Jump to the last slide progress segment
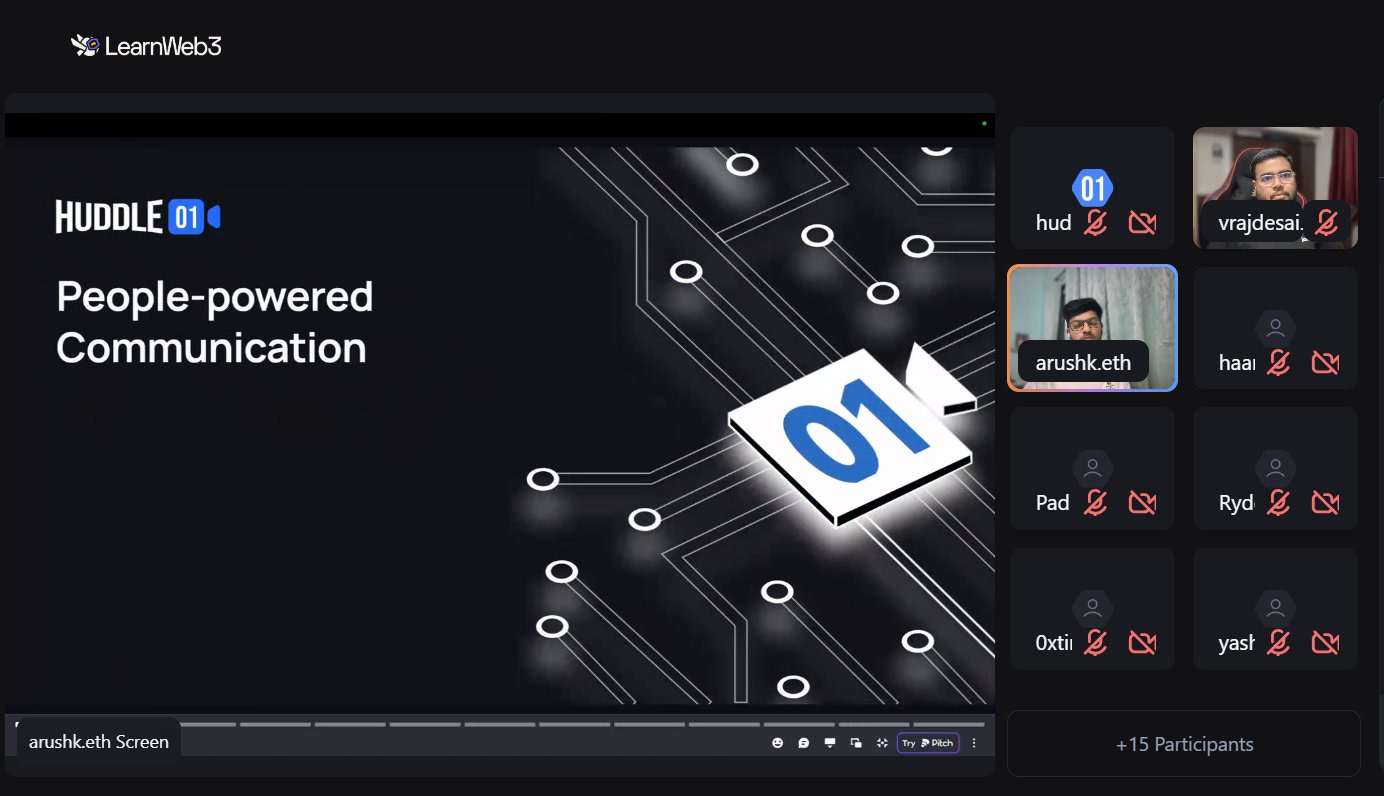The image size is (1384, 796). pos(949,724)
